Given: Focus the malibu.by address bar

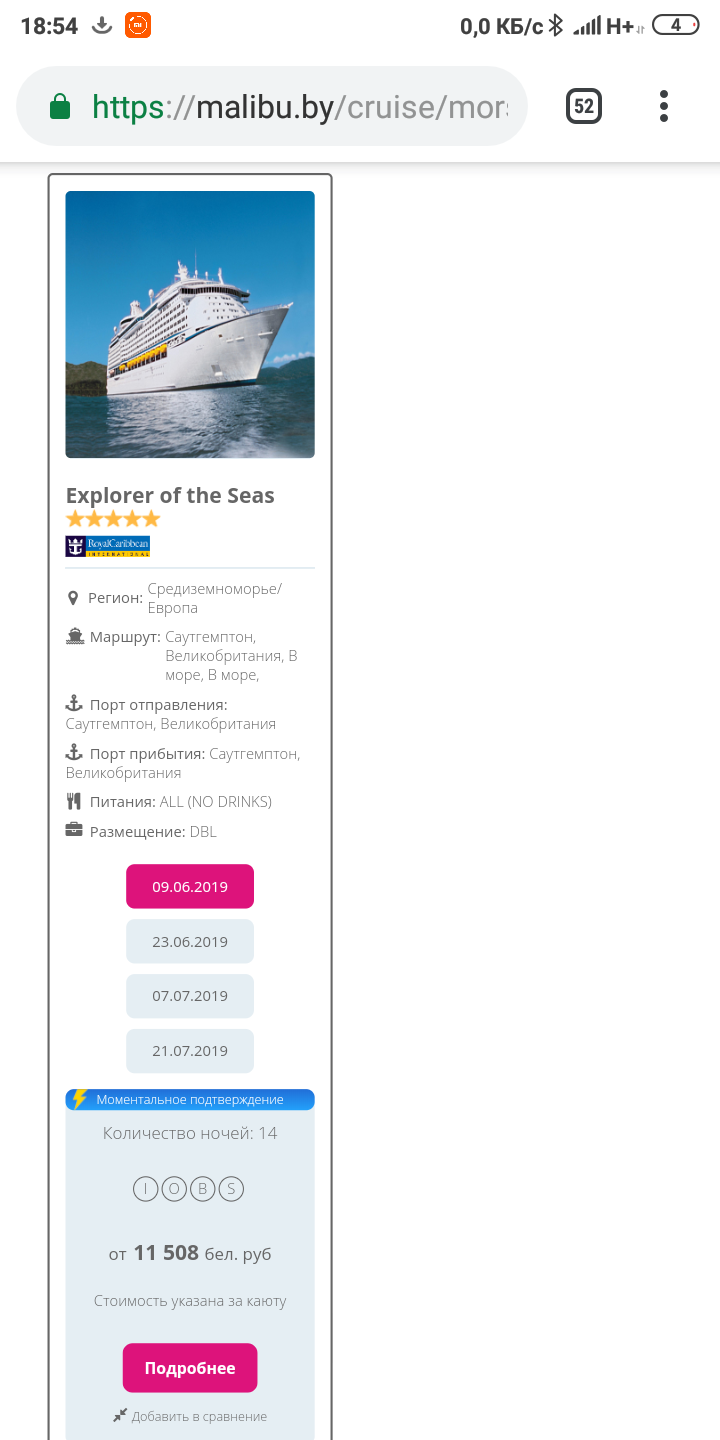Looking at the screenshot, I should pyautogui.click(x=300, y=107).
